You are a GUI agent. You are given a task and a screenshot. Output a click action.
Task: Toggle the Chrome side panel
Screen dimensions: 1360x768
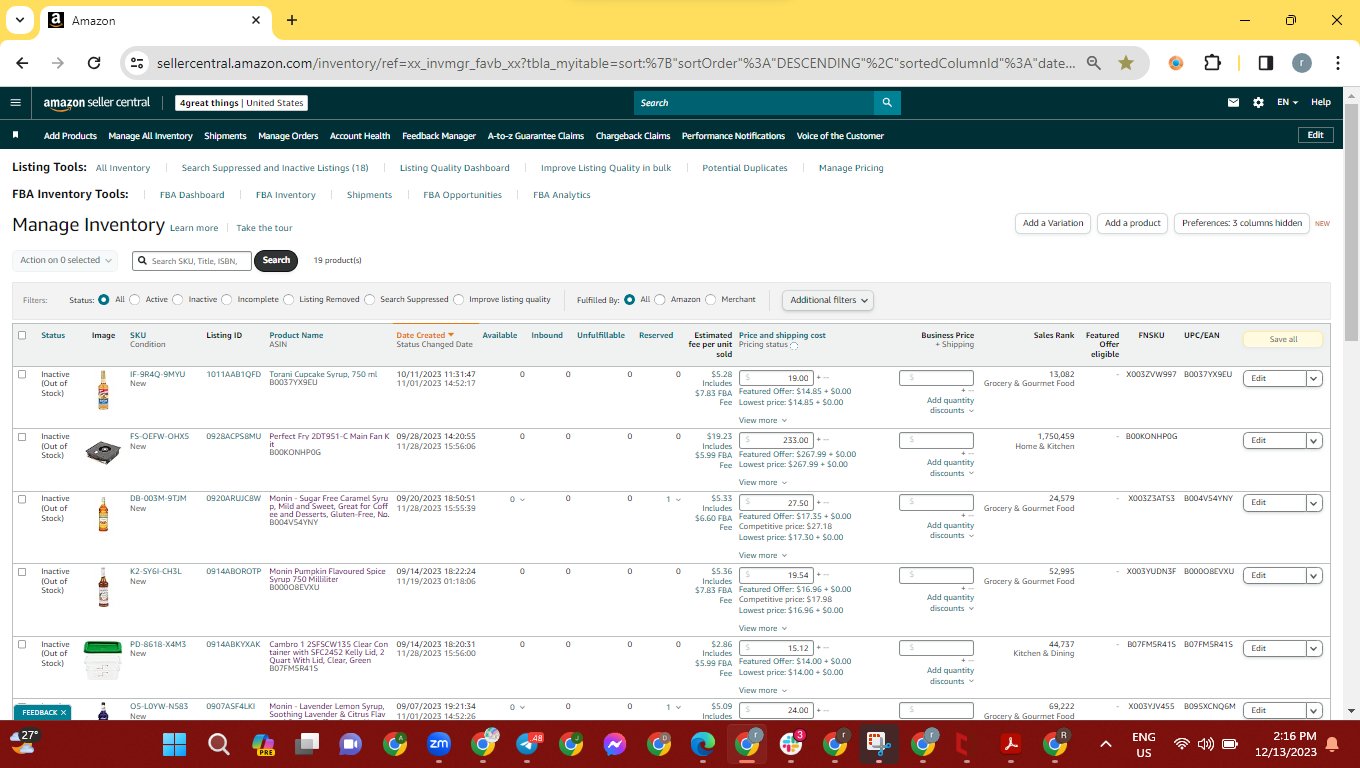click(x=1265, y=63)
